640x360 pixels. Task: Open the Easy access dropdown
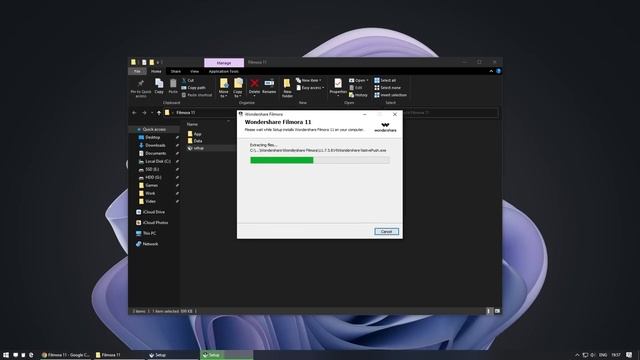[310, 88]
